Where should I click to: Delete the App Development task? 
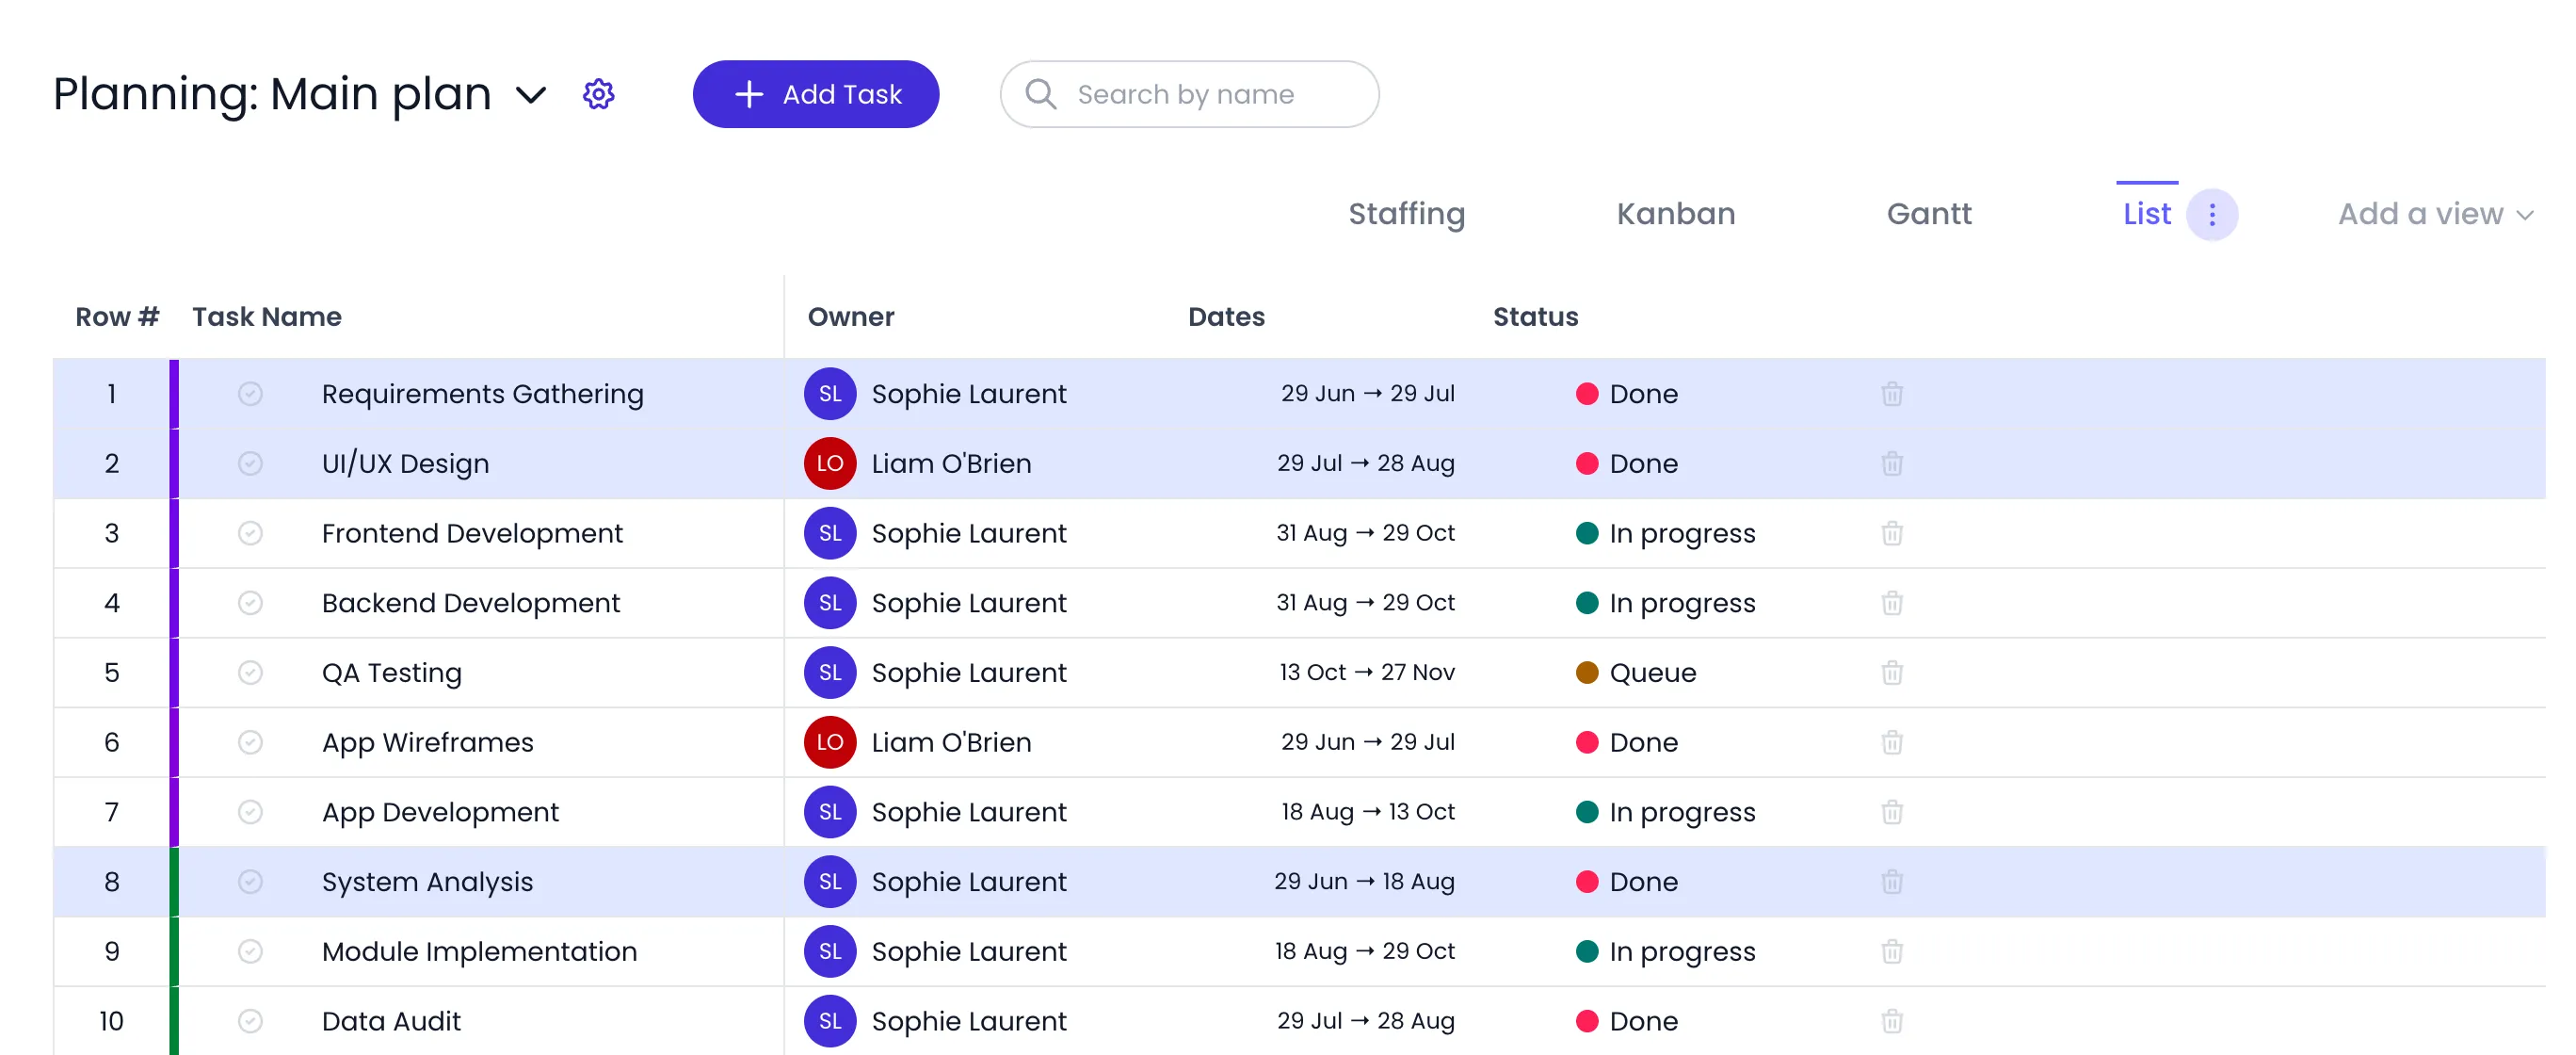[1891, 812]
